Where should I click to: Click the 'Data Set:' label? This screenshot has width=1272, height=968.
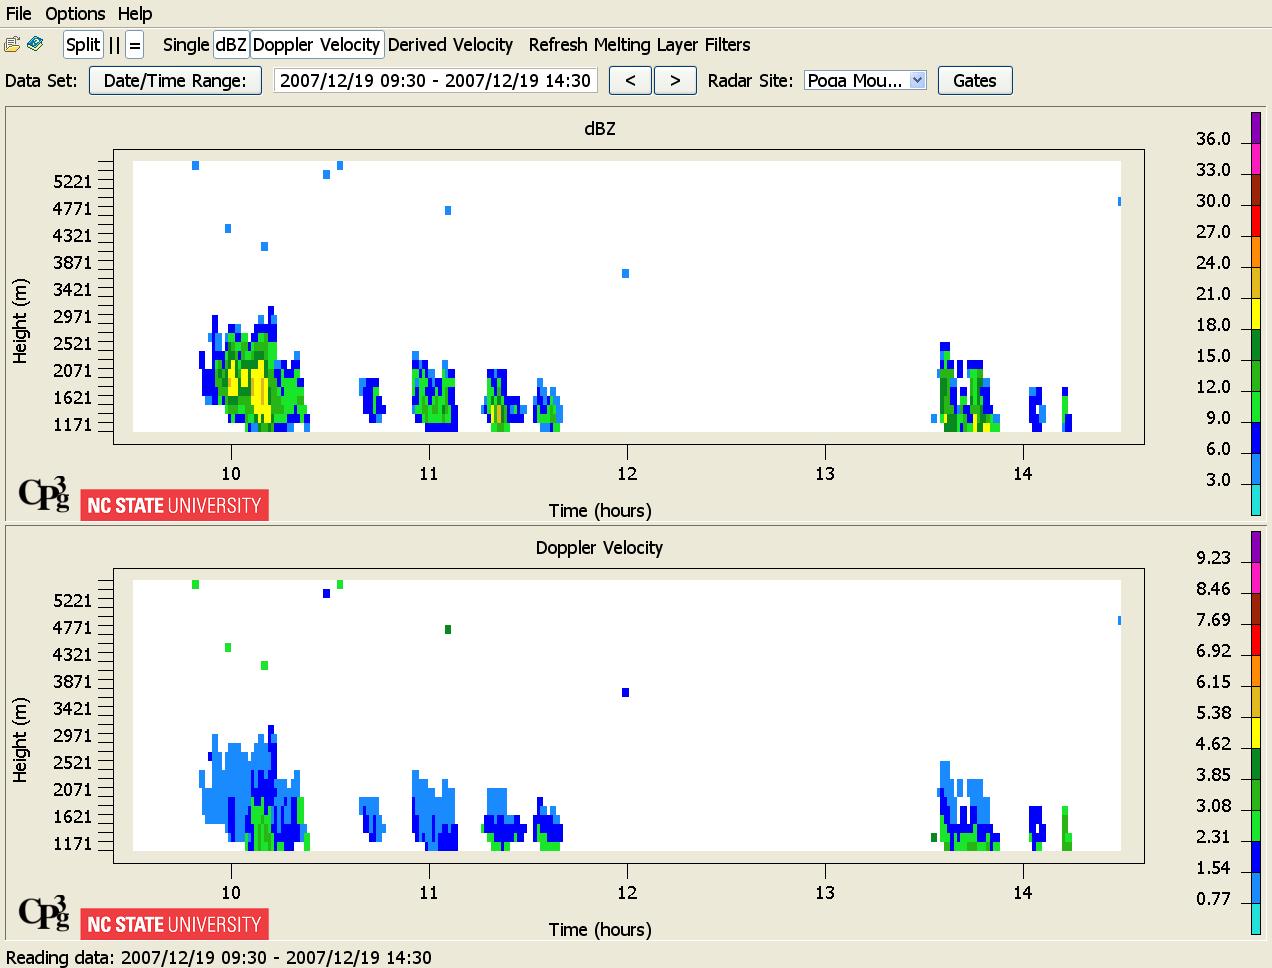(x=41, y=81)
